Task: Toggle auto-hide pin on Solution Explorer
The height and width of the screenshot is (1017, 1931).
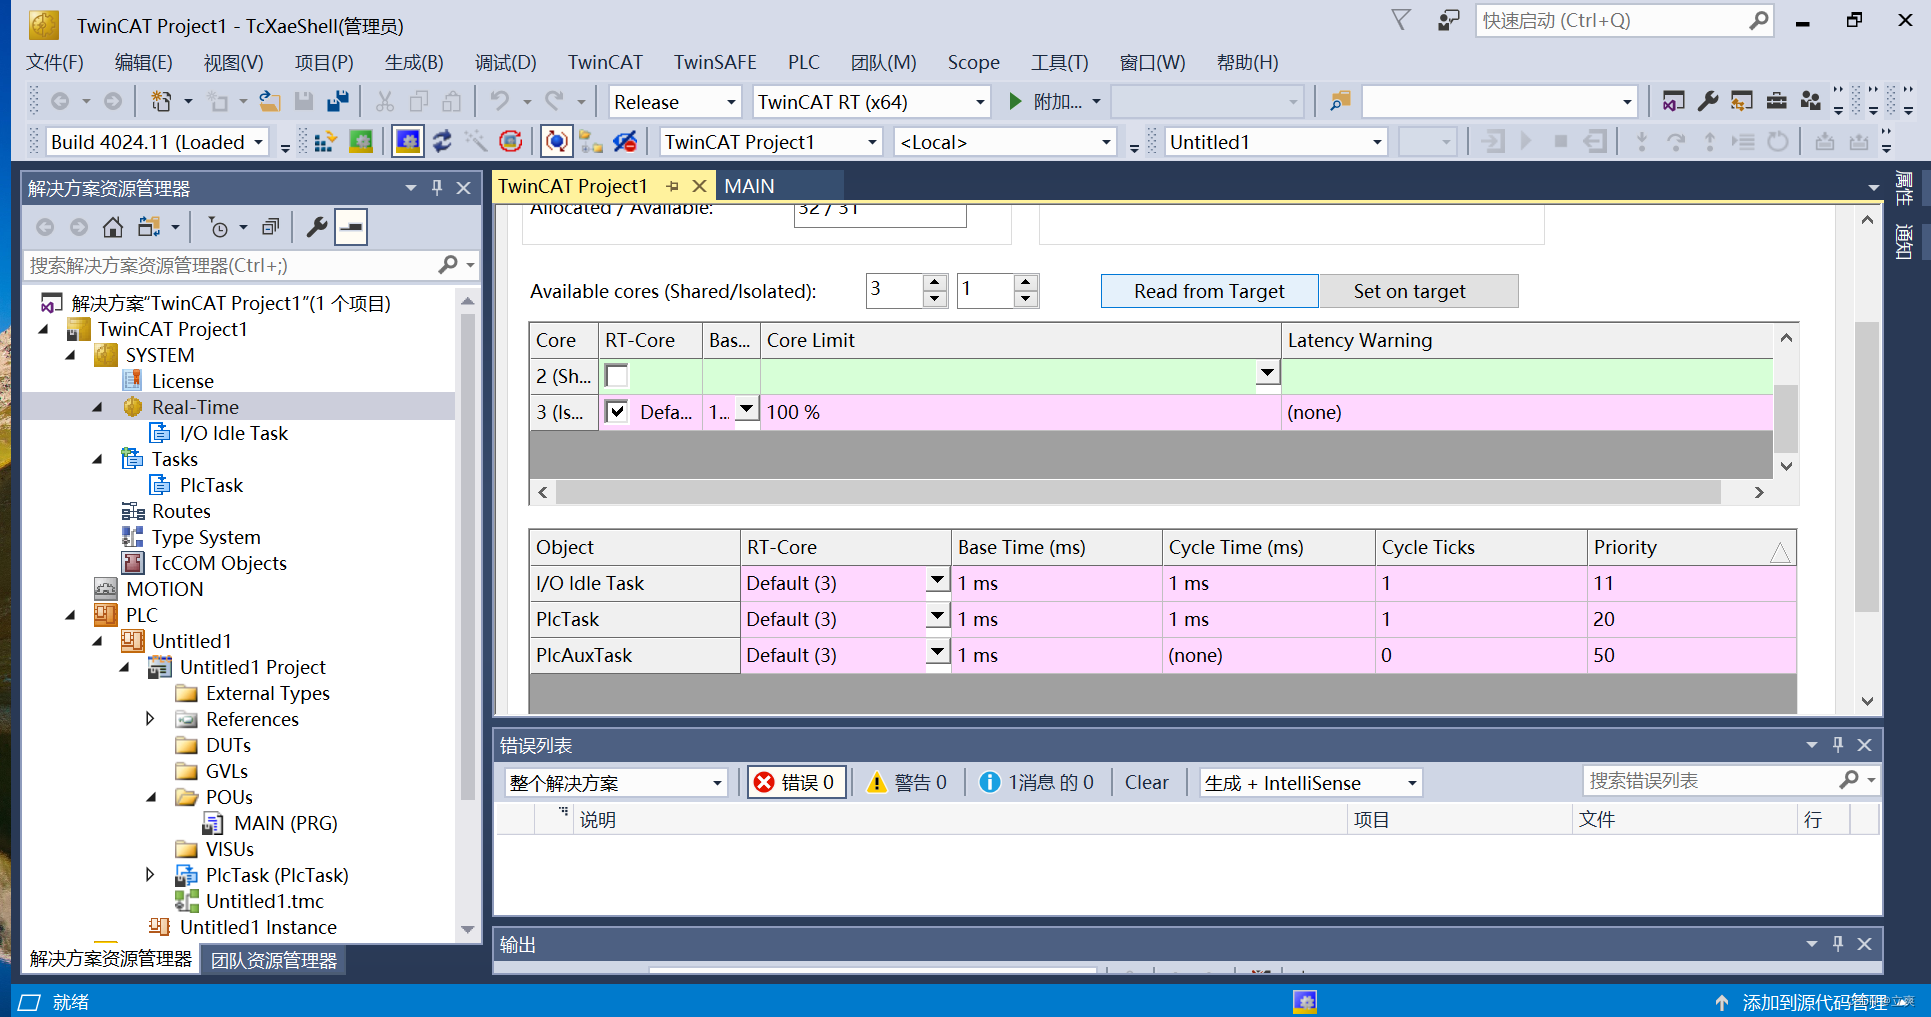Action: coord(437,187)
